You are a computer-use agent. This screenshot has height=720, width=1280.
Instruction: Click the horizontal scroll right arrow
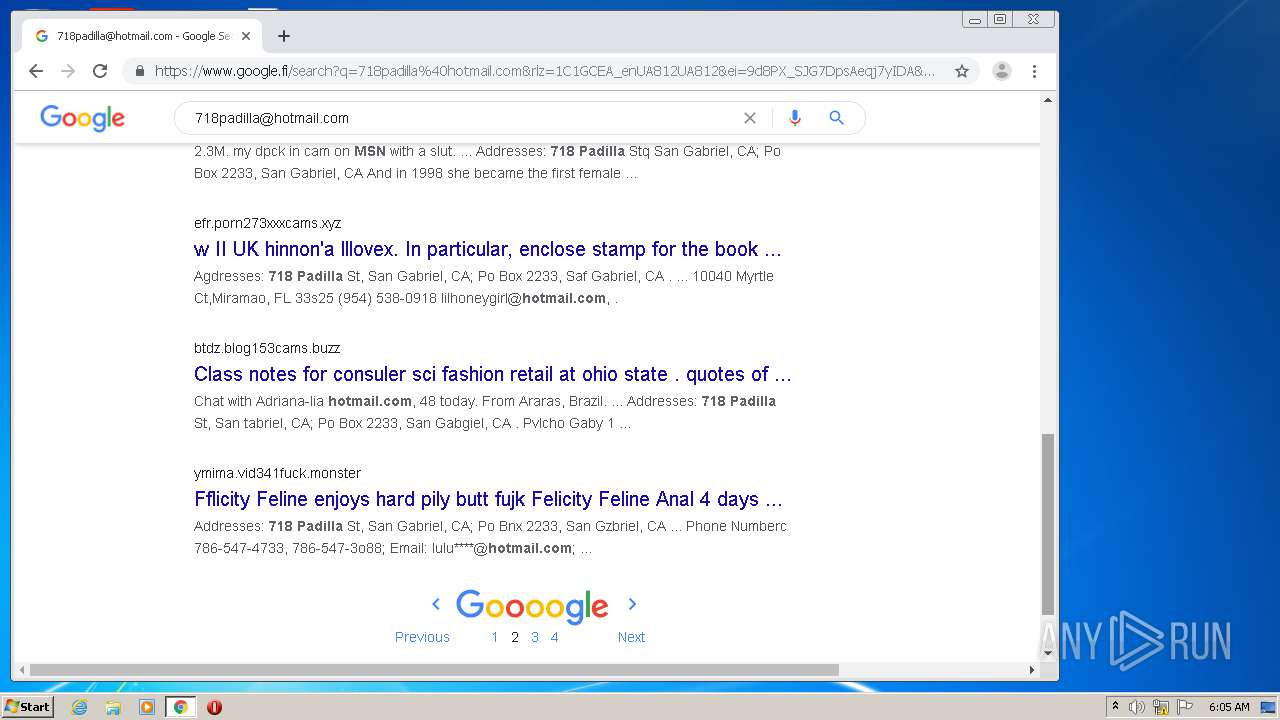[x=1032, y=670]
